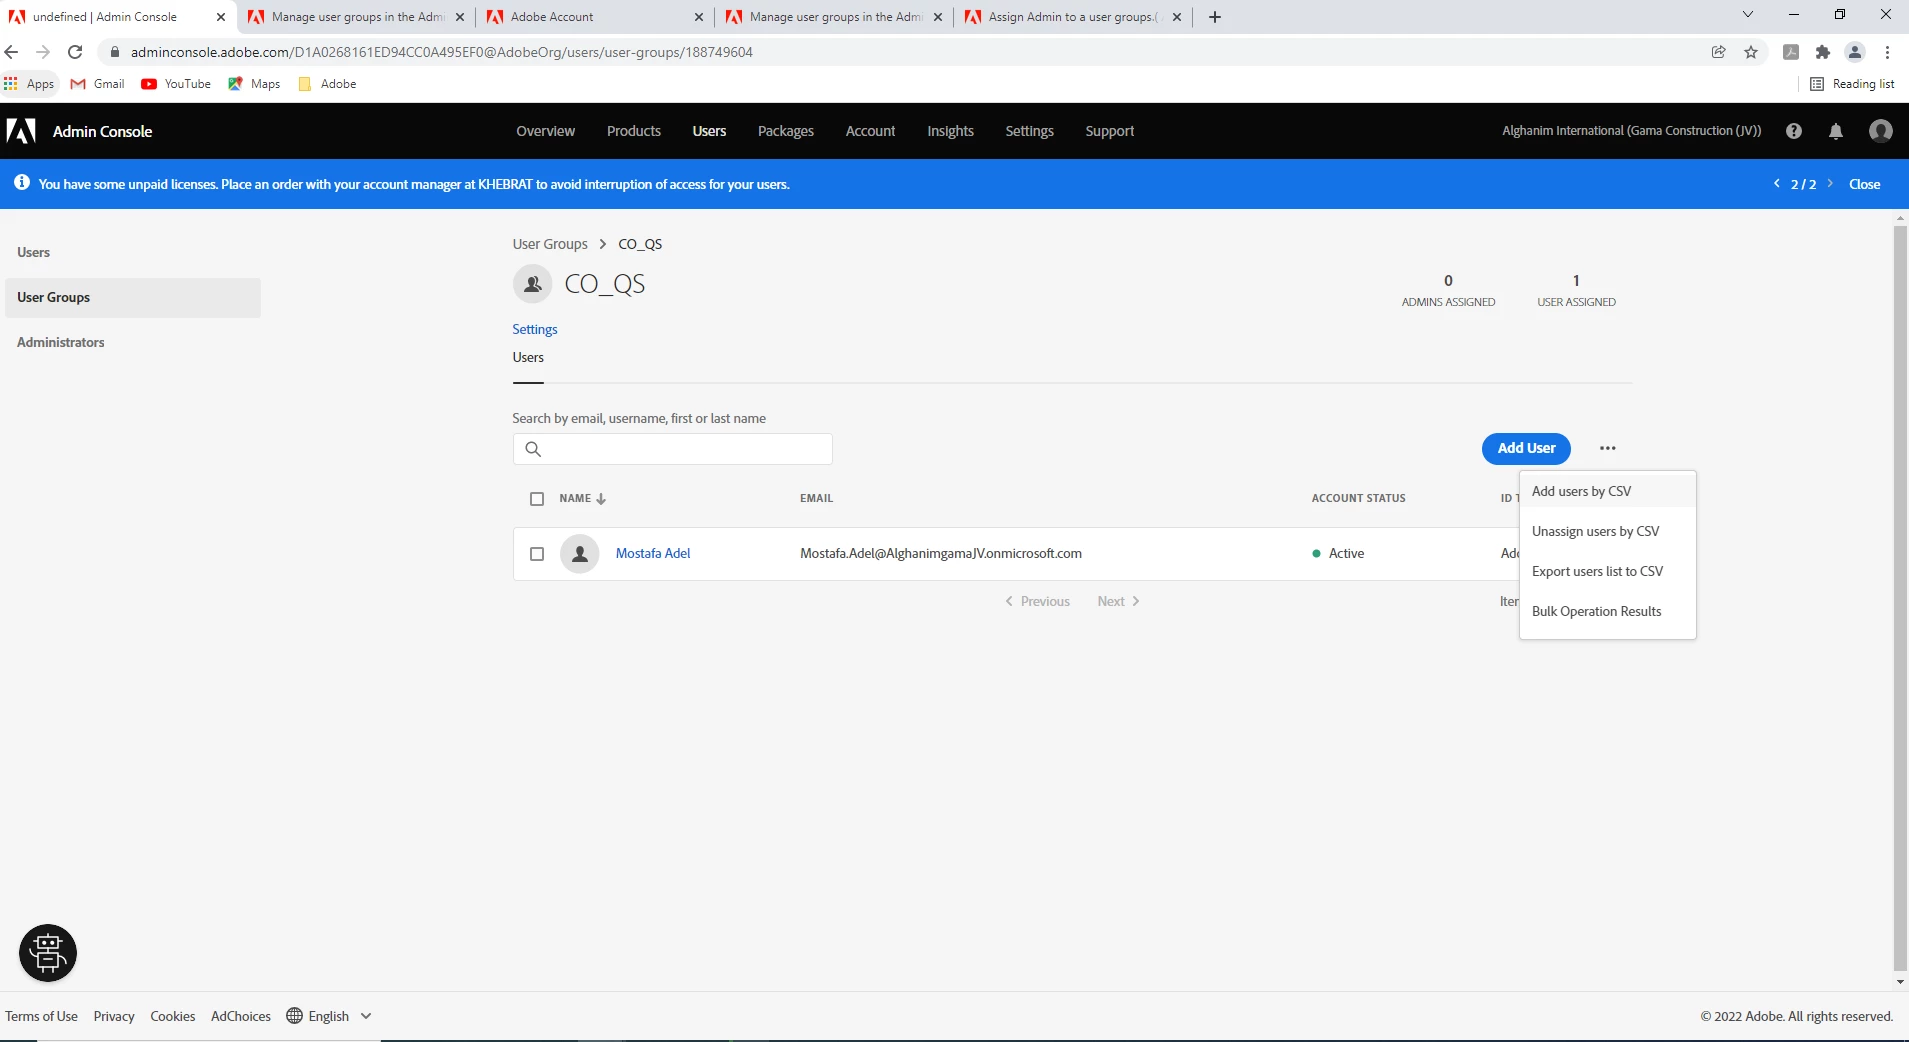
Task: Open the Overview tab
Action: tap(545, 131)
